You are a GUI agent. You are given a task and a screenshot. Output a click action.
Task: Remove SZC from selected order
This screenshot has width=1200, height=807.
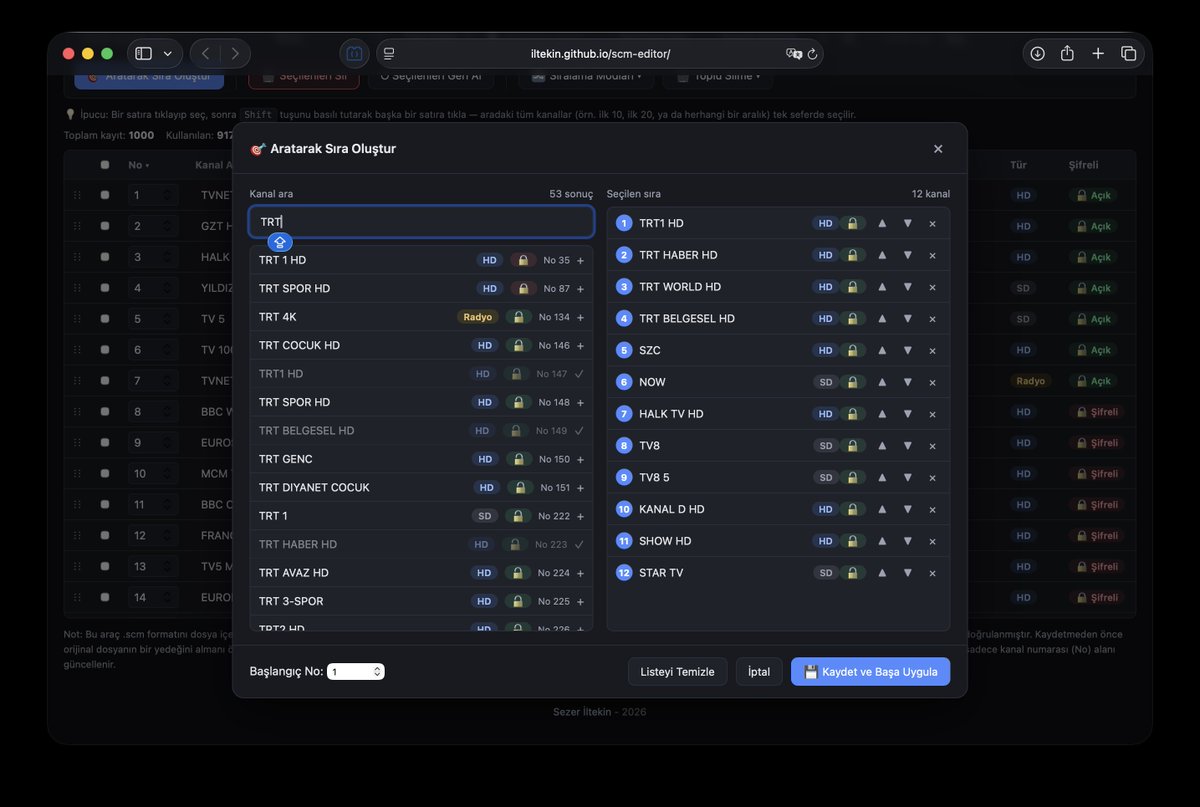pyautogui.click(x=932, y=350)
